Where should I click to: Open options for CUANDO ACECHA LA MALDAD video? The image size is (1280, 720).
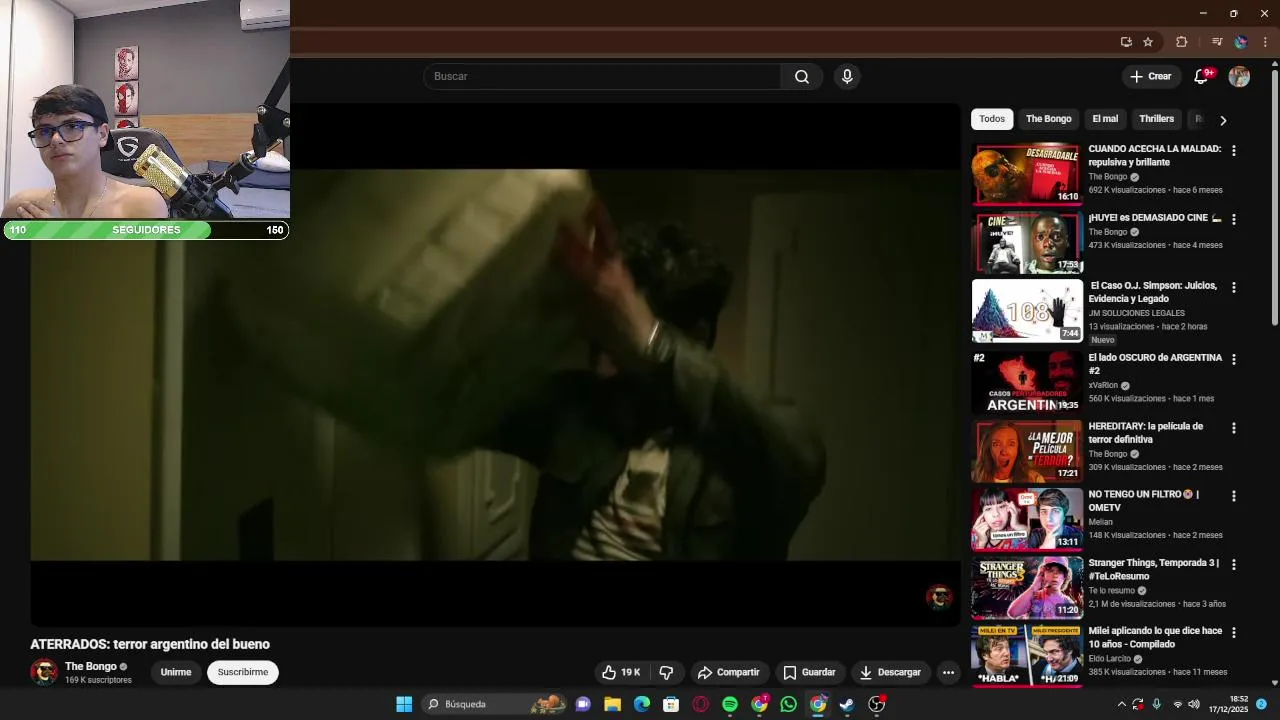pos(1233,150)
